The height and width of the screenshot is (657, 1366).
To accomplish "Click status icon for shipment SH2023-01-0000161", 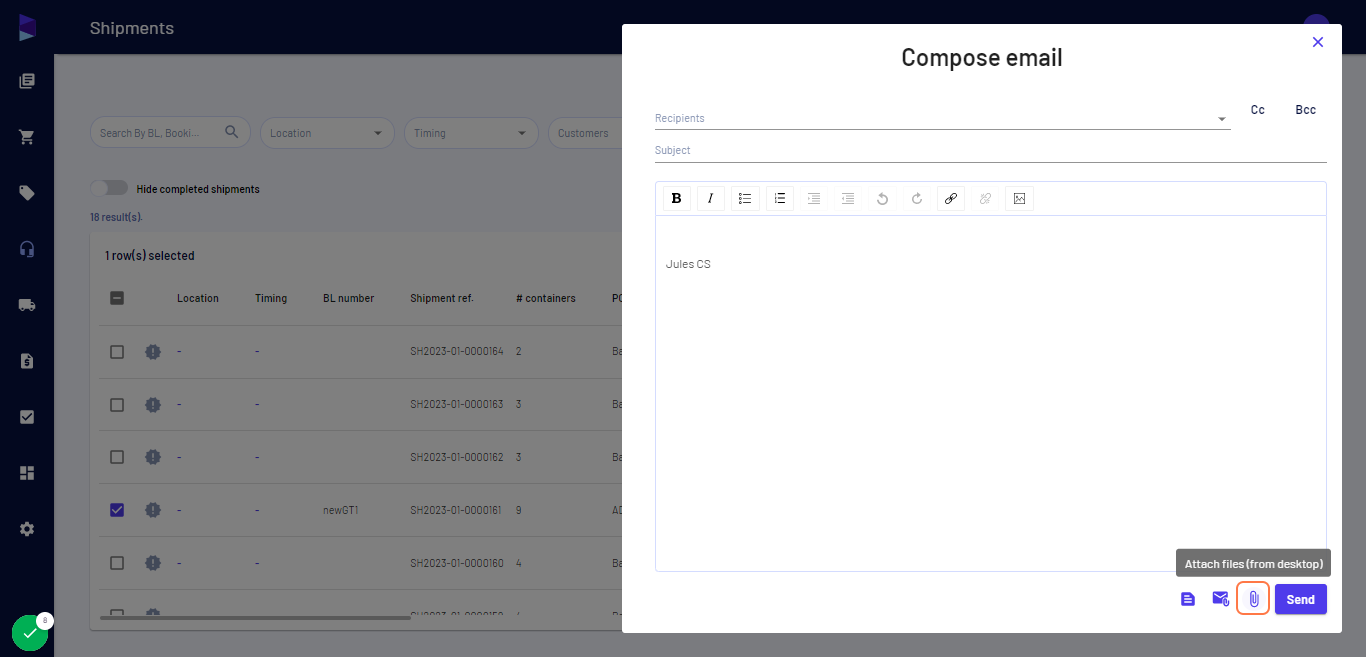I will pos(153,510).
